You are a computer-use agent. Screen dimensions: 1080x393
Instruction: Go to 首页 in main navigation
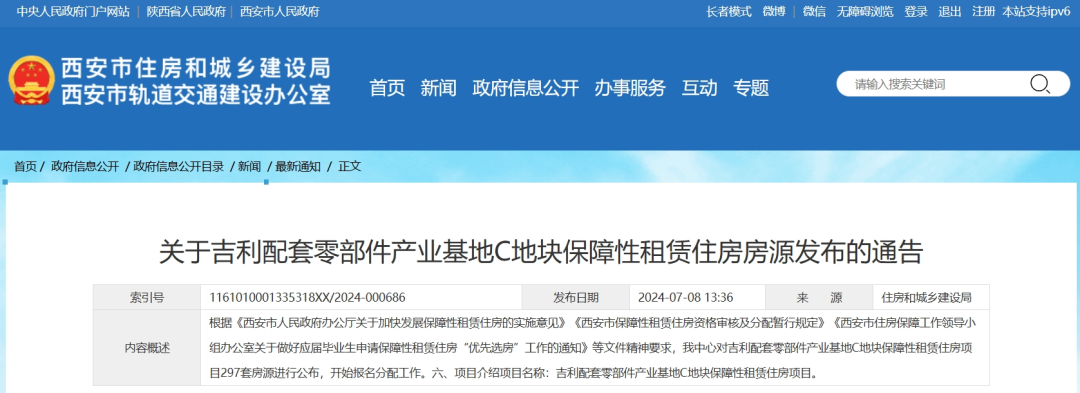tap(387, 88)
